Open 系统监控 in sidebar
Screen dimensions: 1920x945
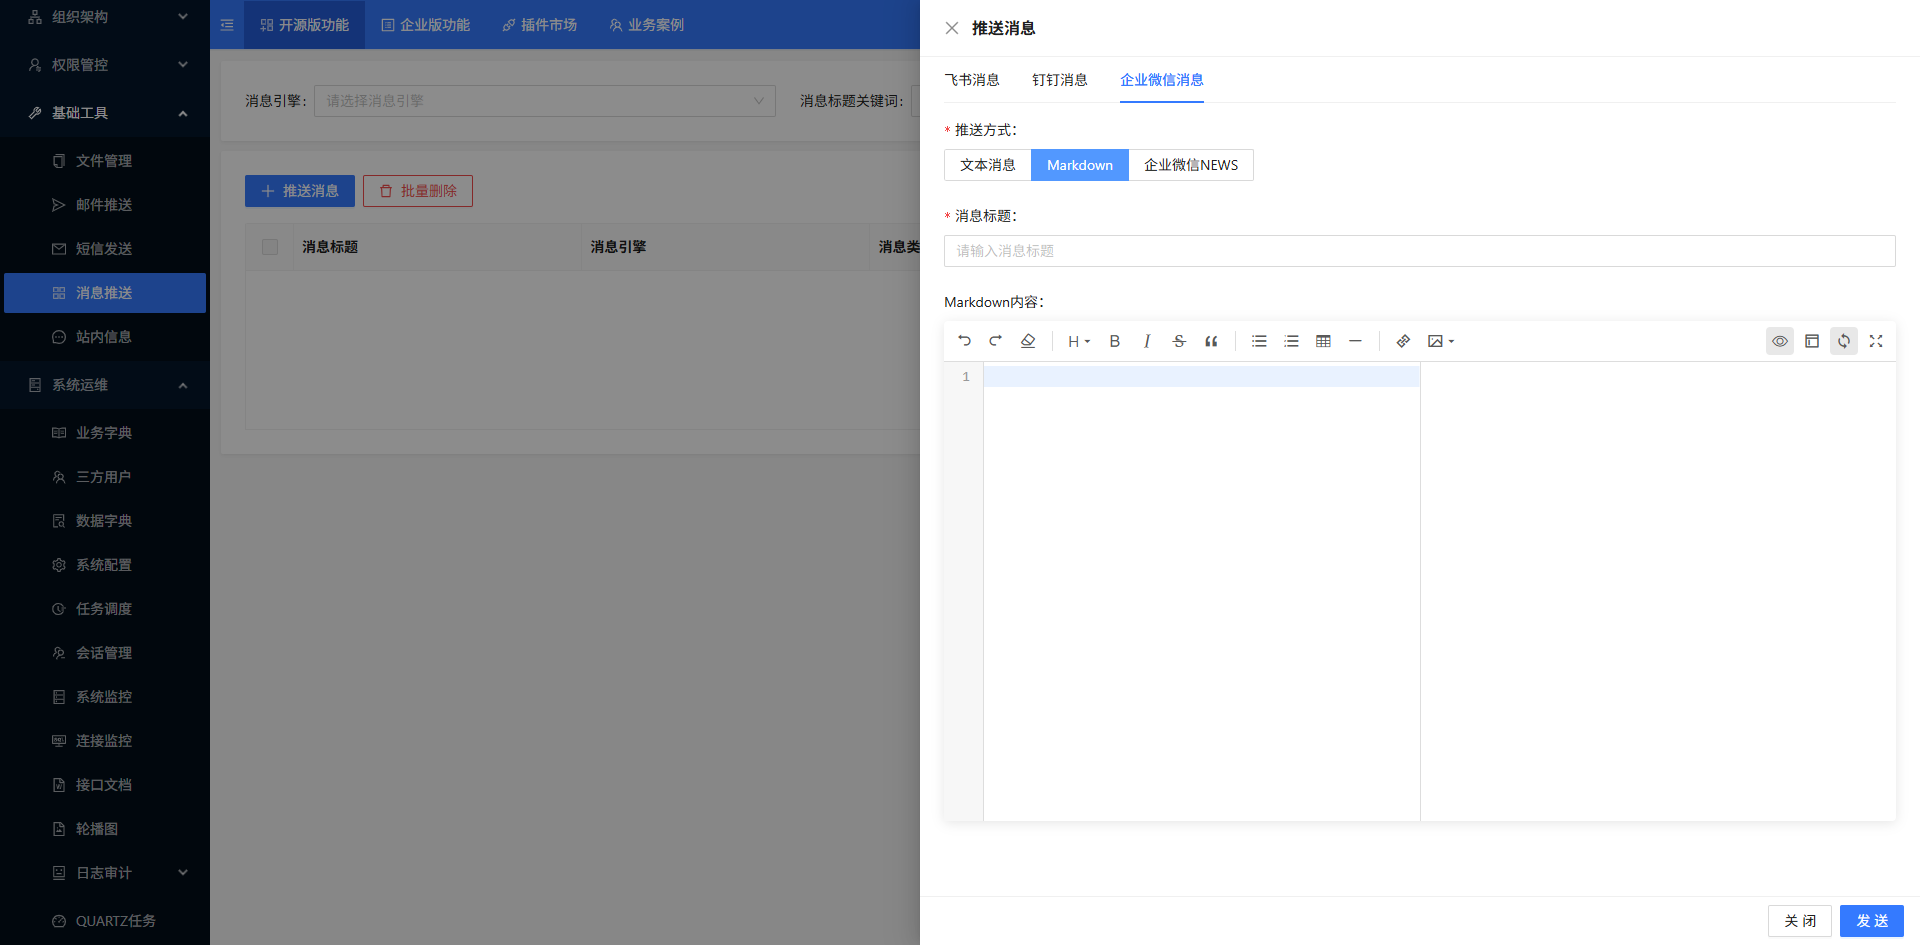click(x=105, y=697)
